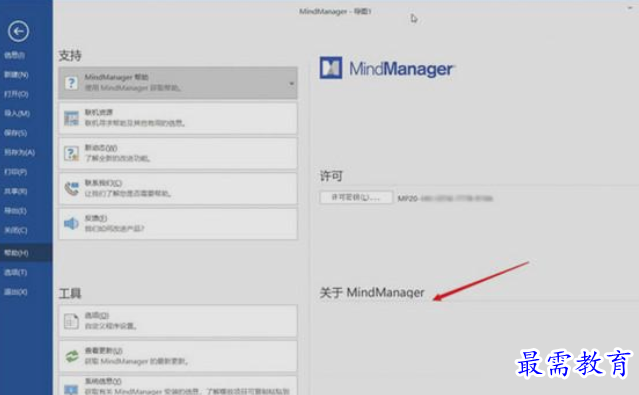
Task: Expand the MindManager 帮助 dropdown arrow
Action: [x=291, y=84]
